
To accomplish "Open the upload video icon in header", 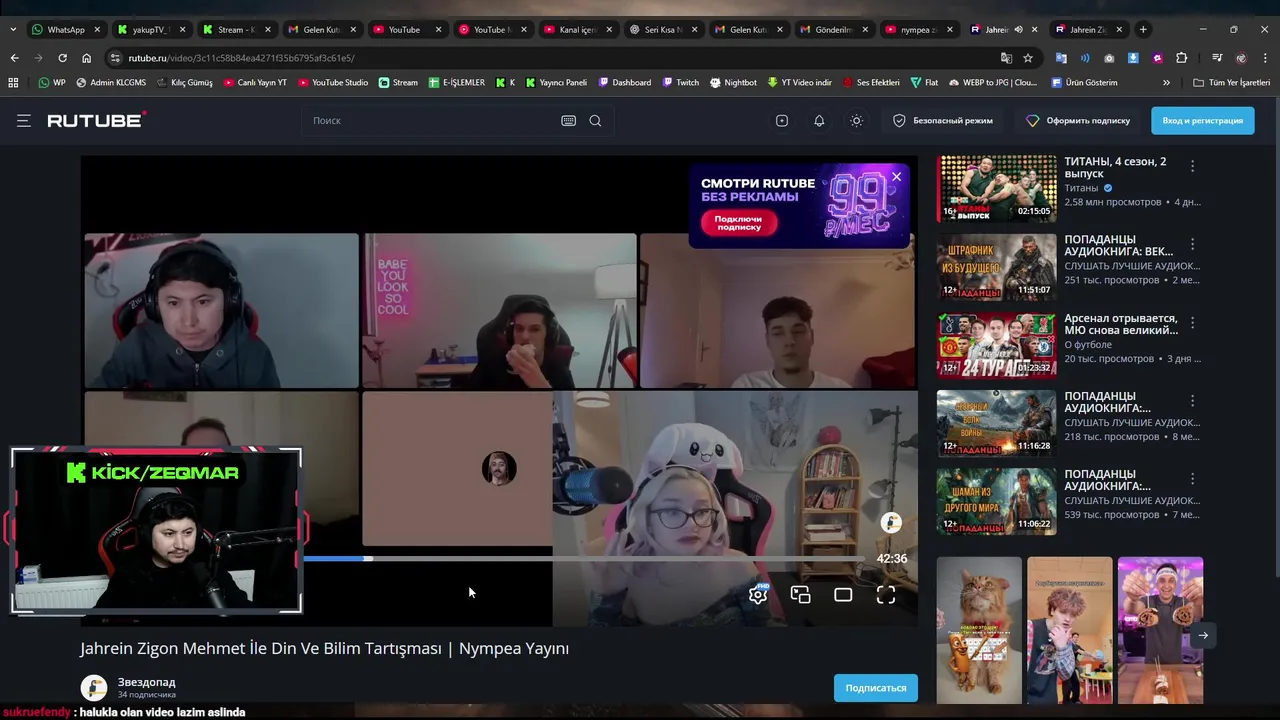I will [782, 120].
